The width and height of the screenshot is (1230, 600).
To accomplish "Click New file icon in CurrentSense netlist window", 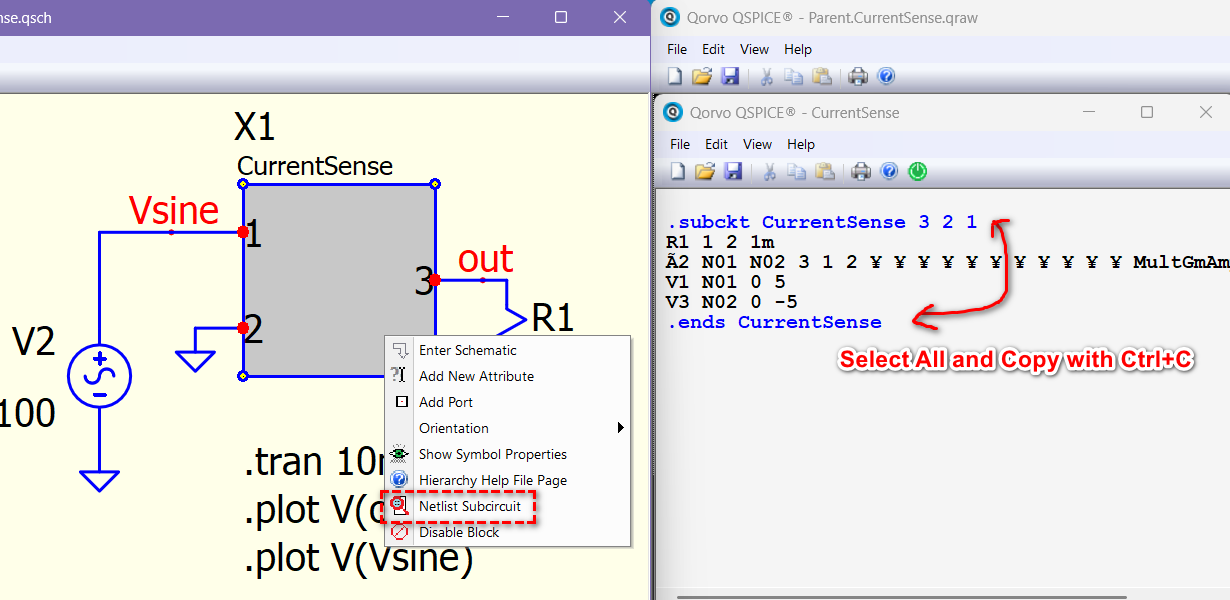I will [678, 172].
